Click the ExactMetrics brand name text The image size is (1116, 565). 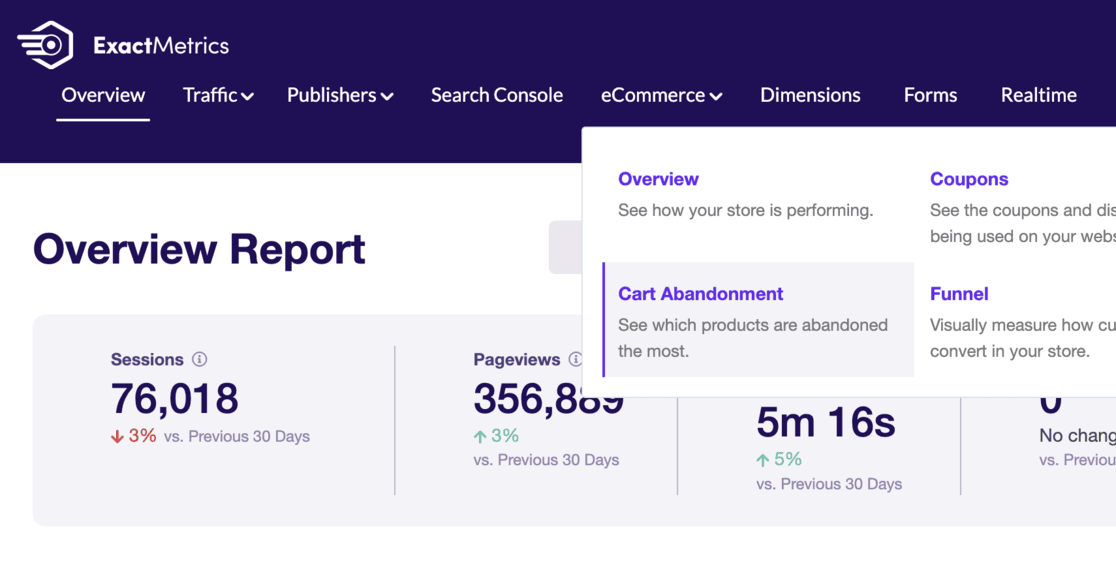161,46
